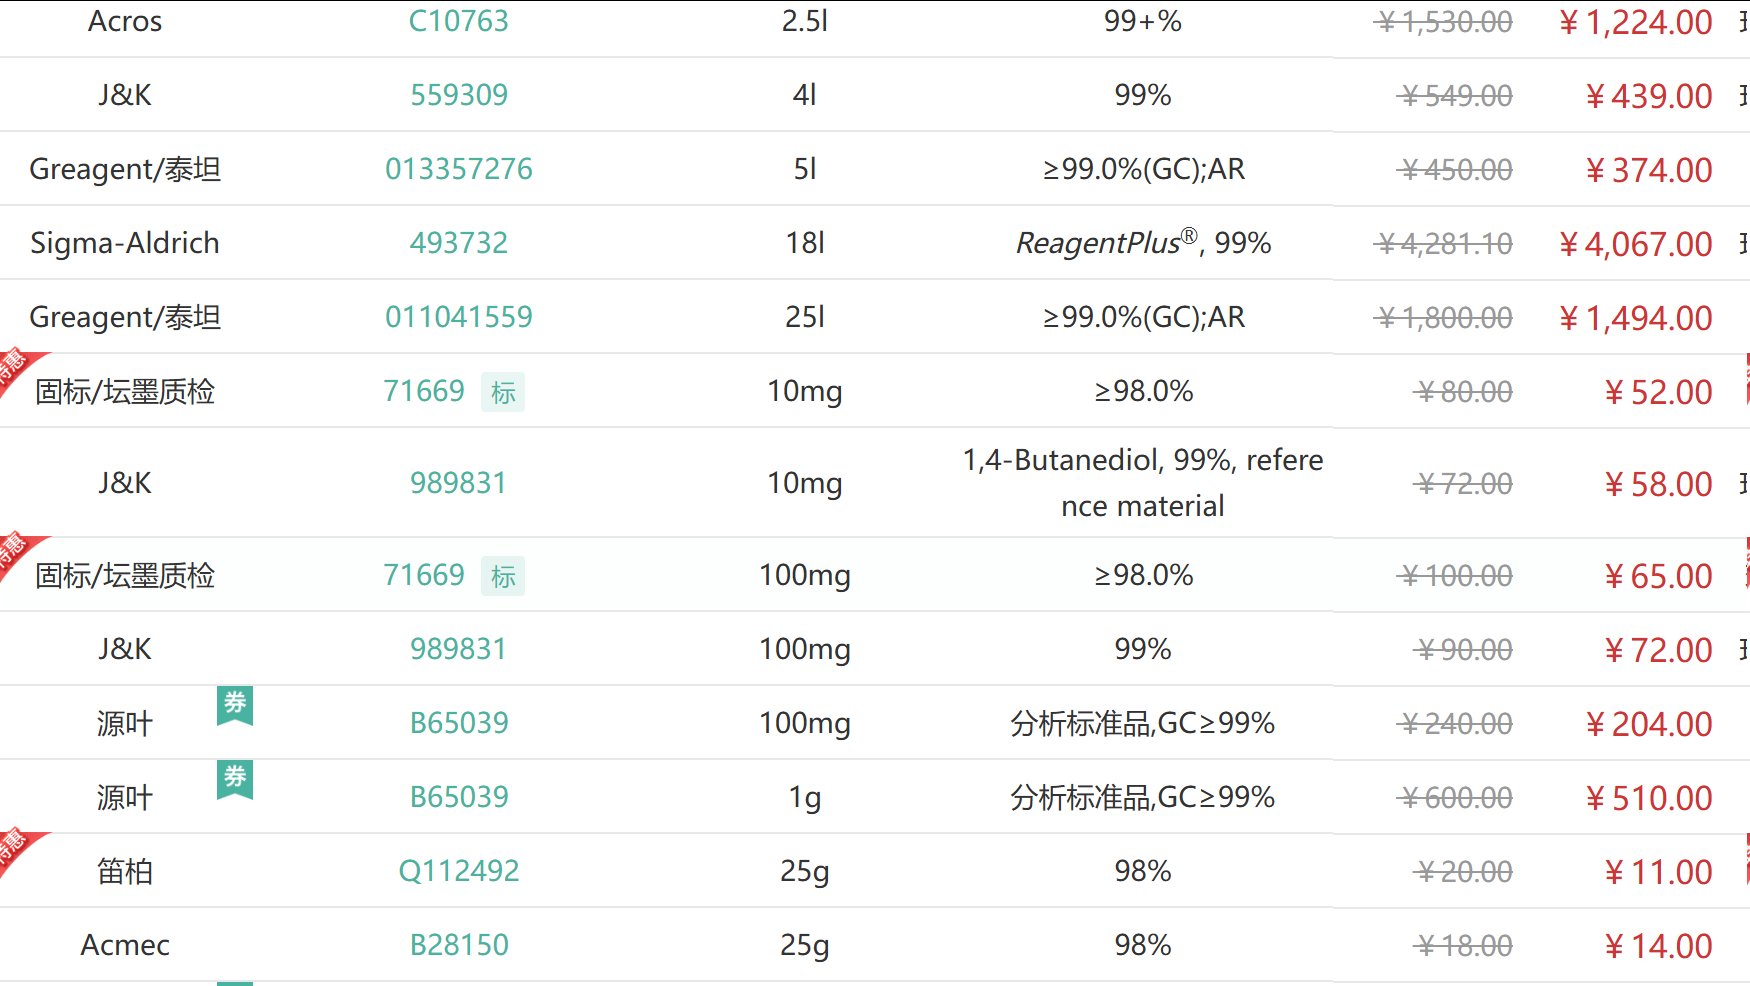Open Acros product code C10763
Image resolution: width=1750 pixels, height=986 pixels.
(x=459, y=21)
